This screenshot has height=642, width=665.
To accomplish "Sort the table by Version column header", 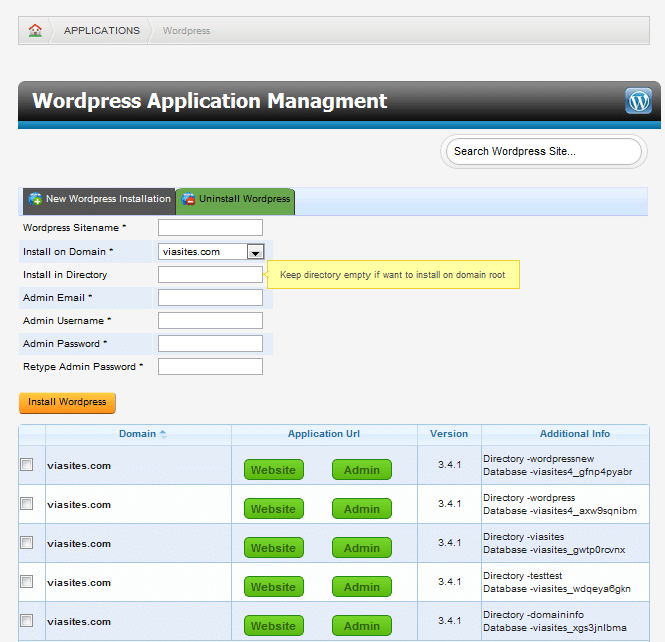I will [448, 434].
